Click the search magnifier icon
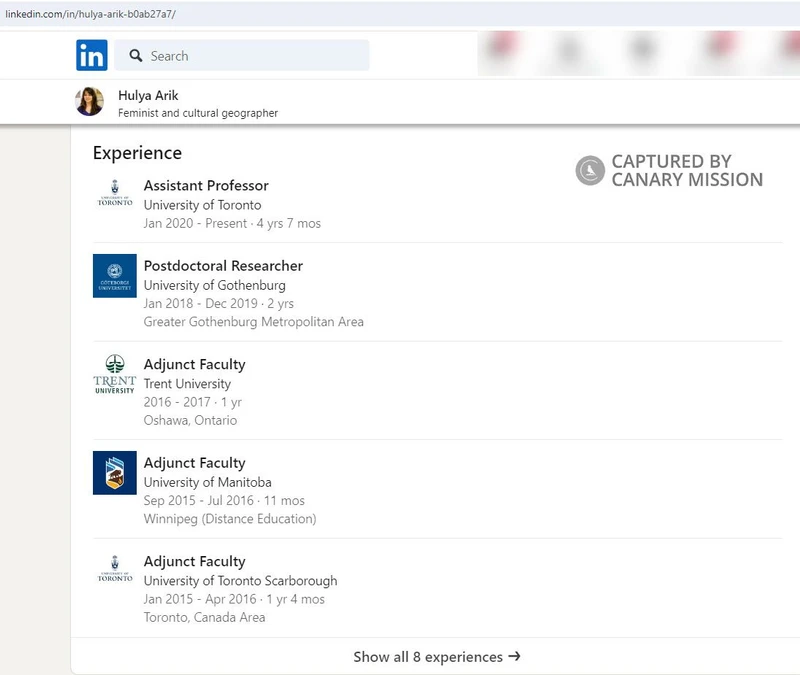800x675 pixels. coord(136,56)
